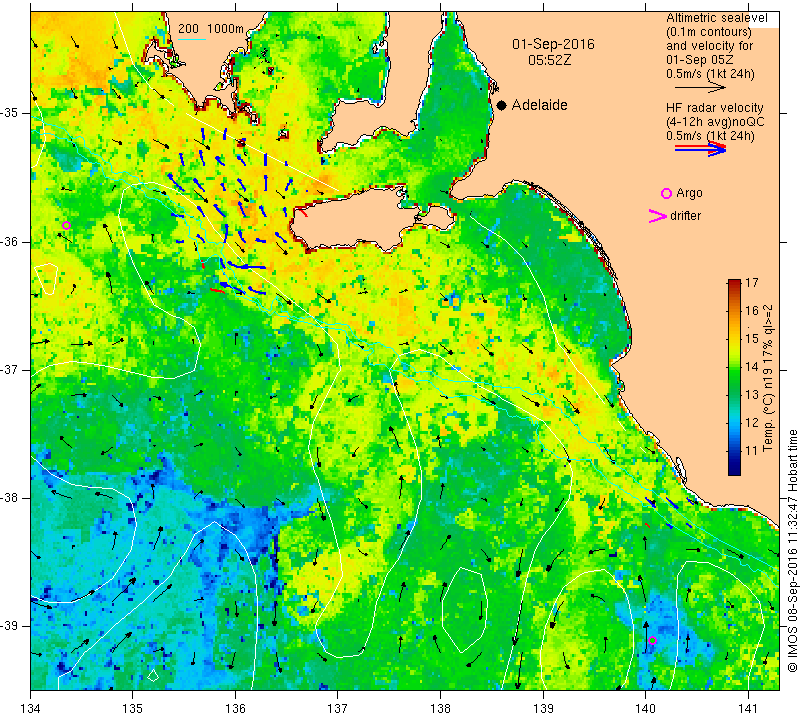The height and width of the screenshot is (720, 800).
Task: Click the vertical 'Temp. (°C)' colorbar title
Action: [767, 378]
